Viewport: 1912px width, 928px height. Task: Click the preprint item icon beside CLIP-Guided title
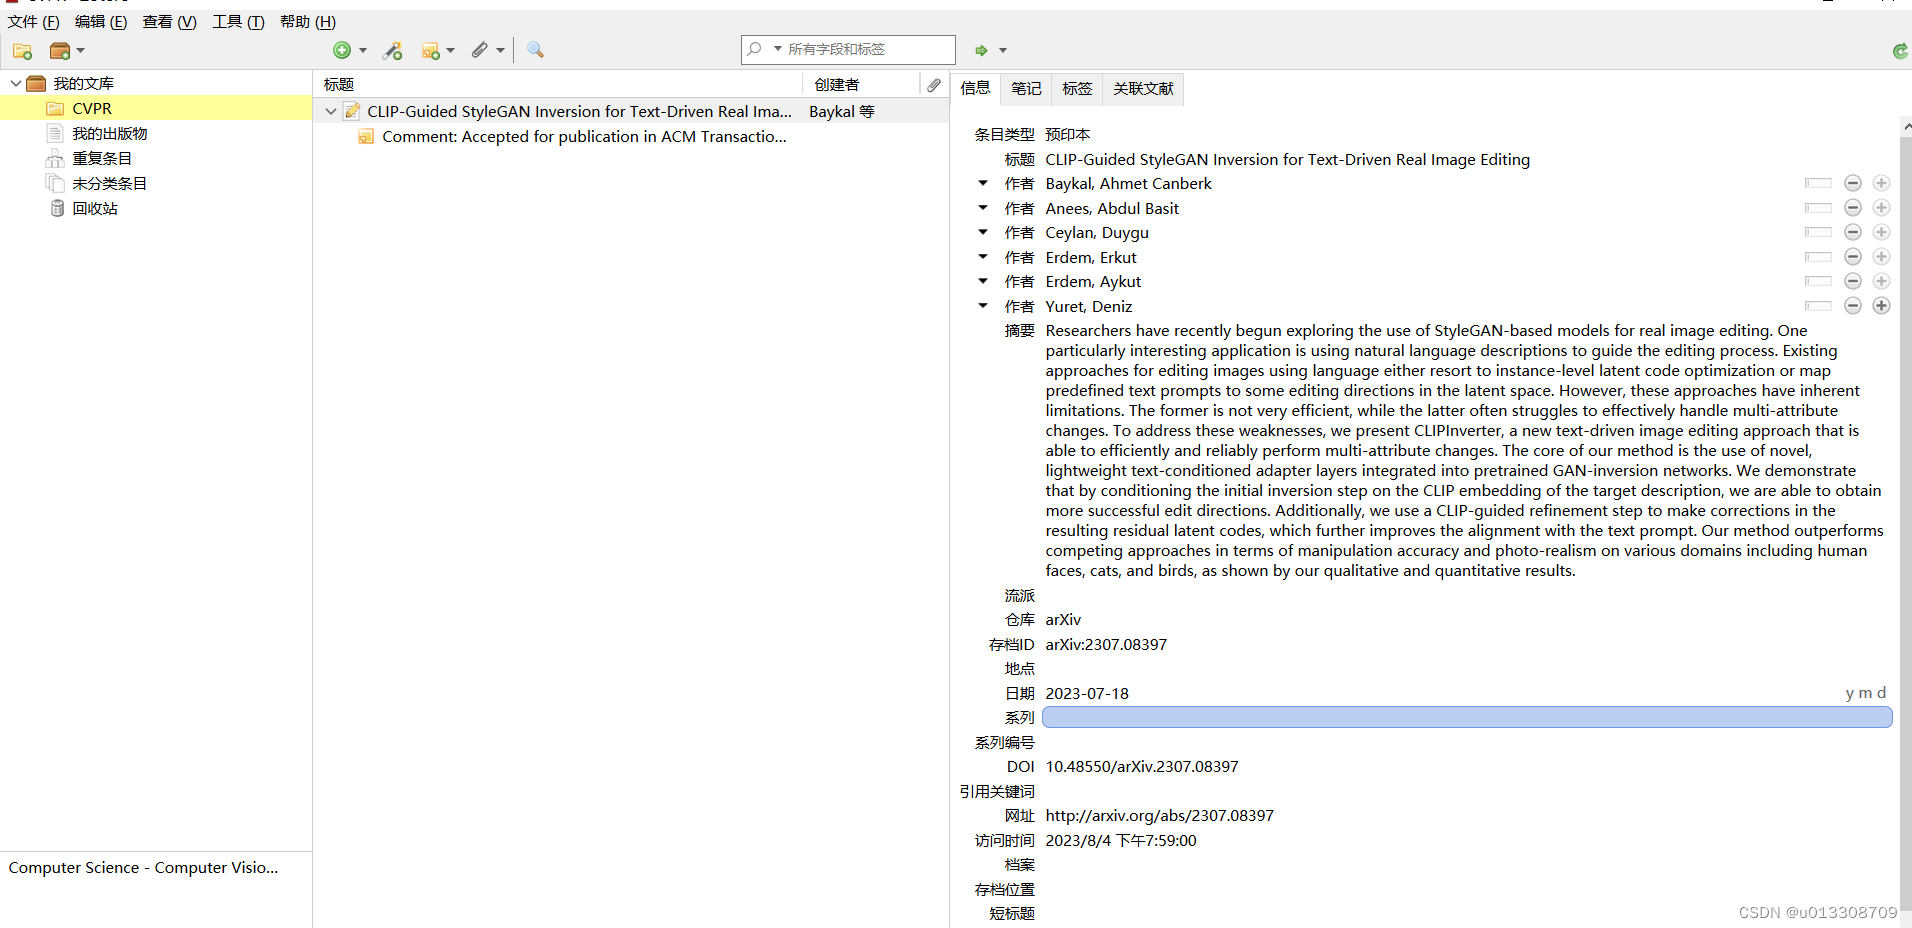point(352,111)
